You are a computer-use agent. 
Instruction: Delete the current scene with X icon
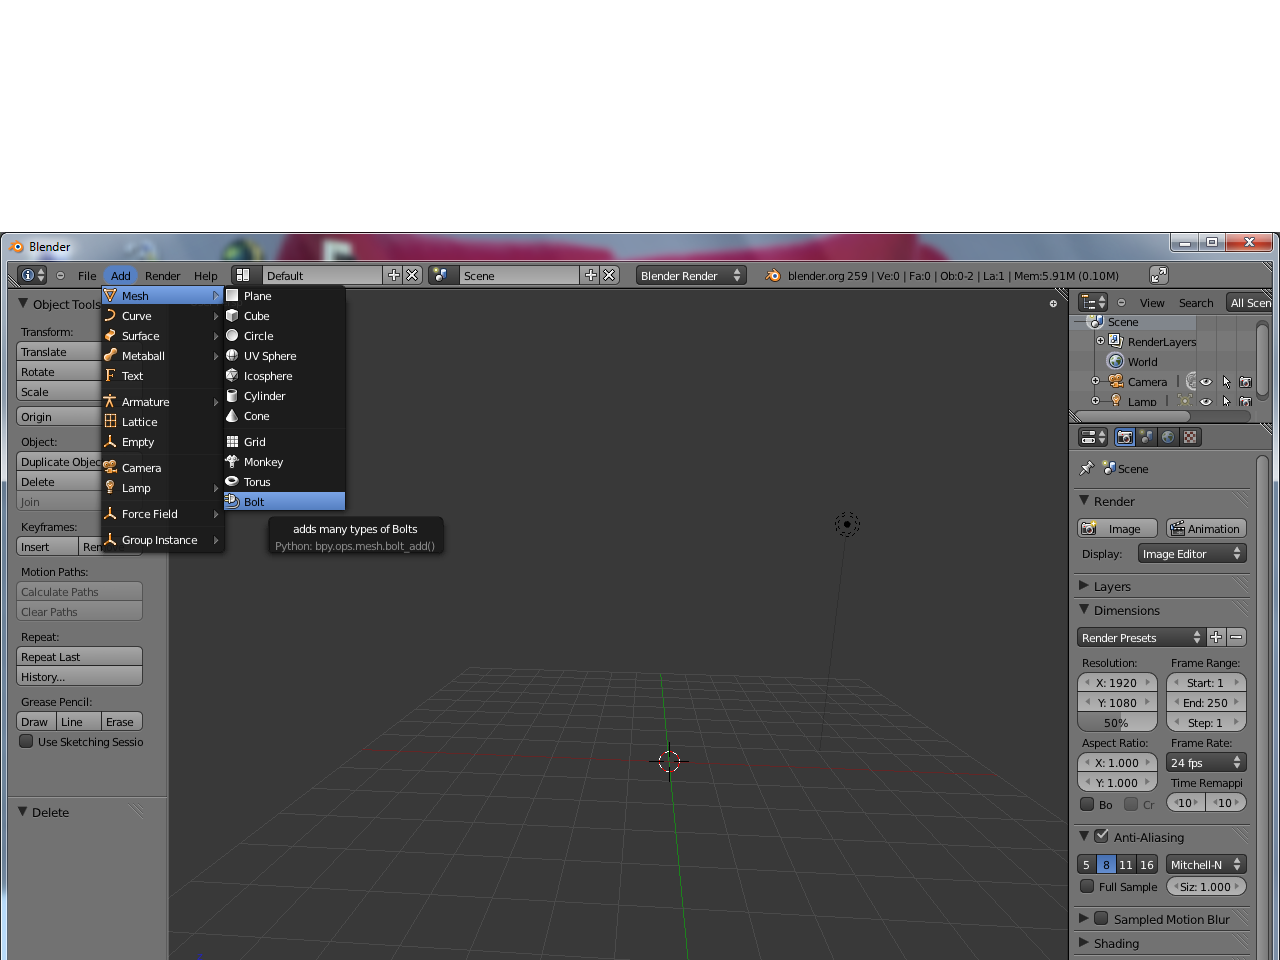[609, 275]
